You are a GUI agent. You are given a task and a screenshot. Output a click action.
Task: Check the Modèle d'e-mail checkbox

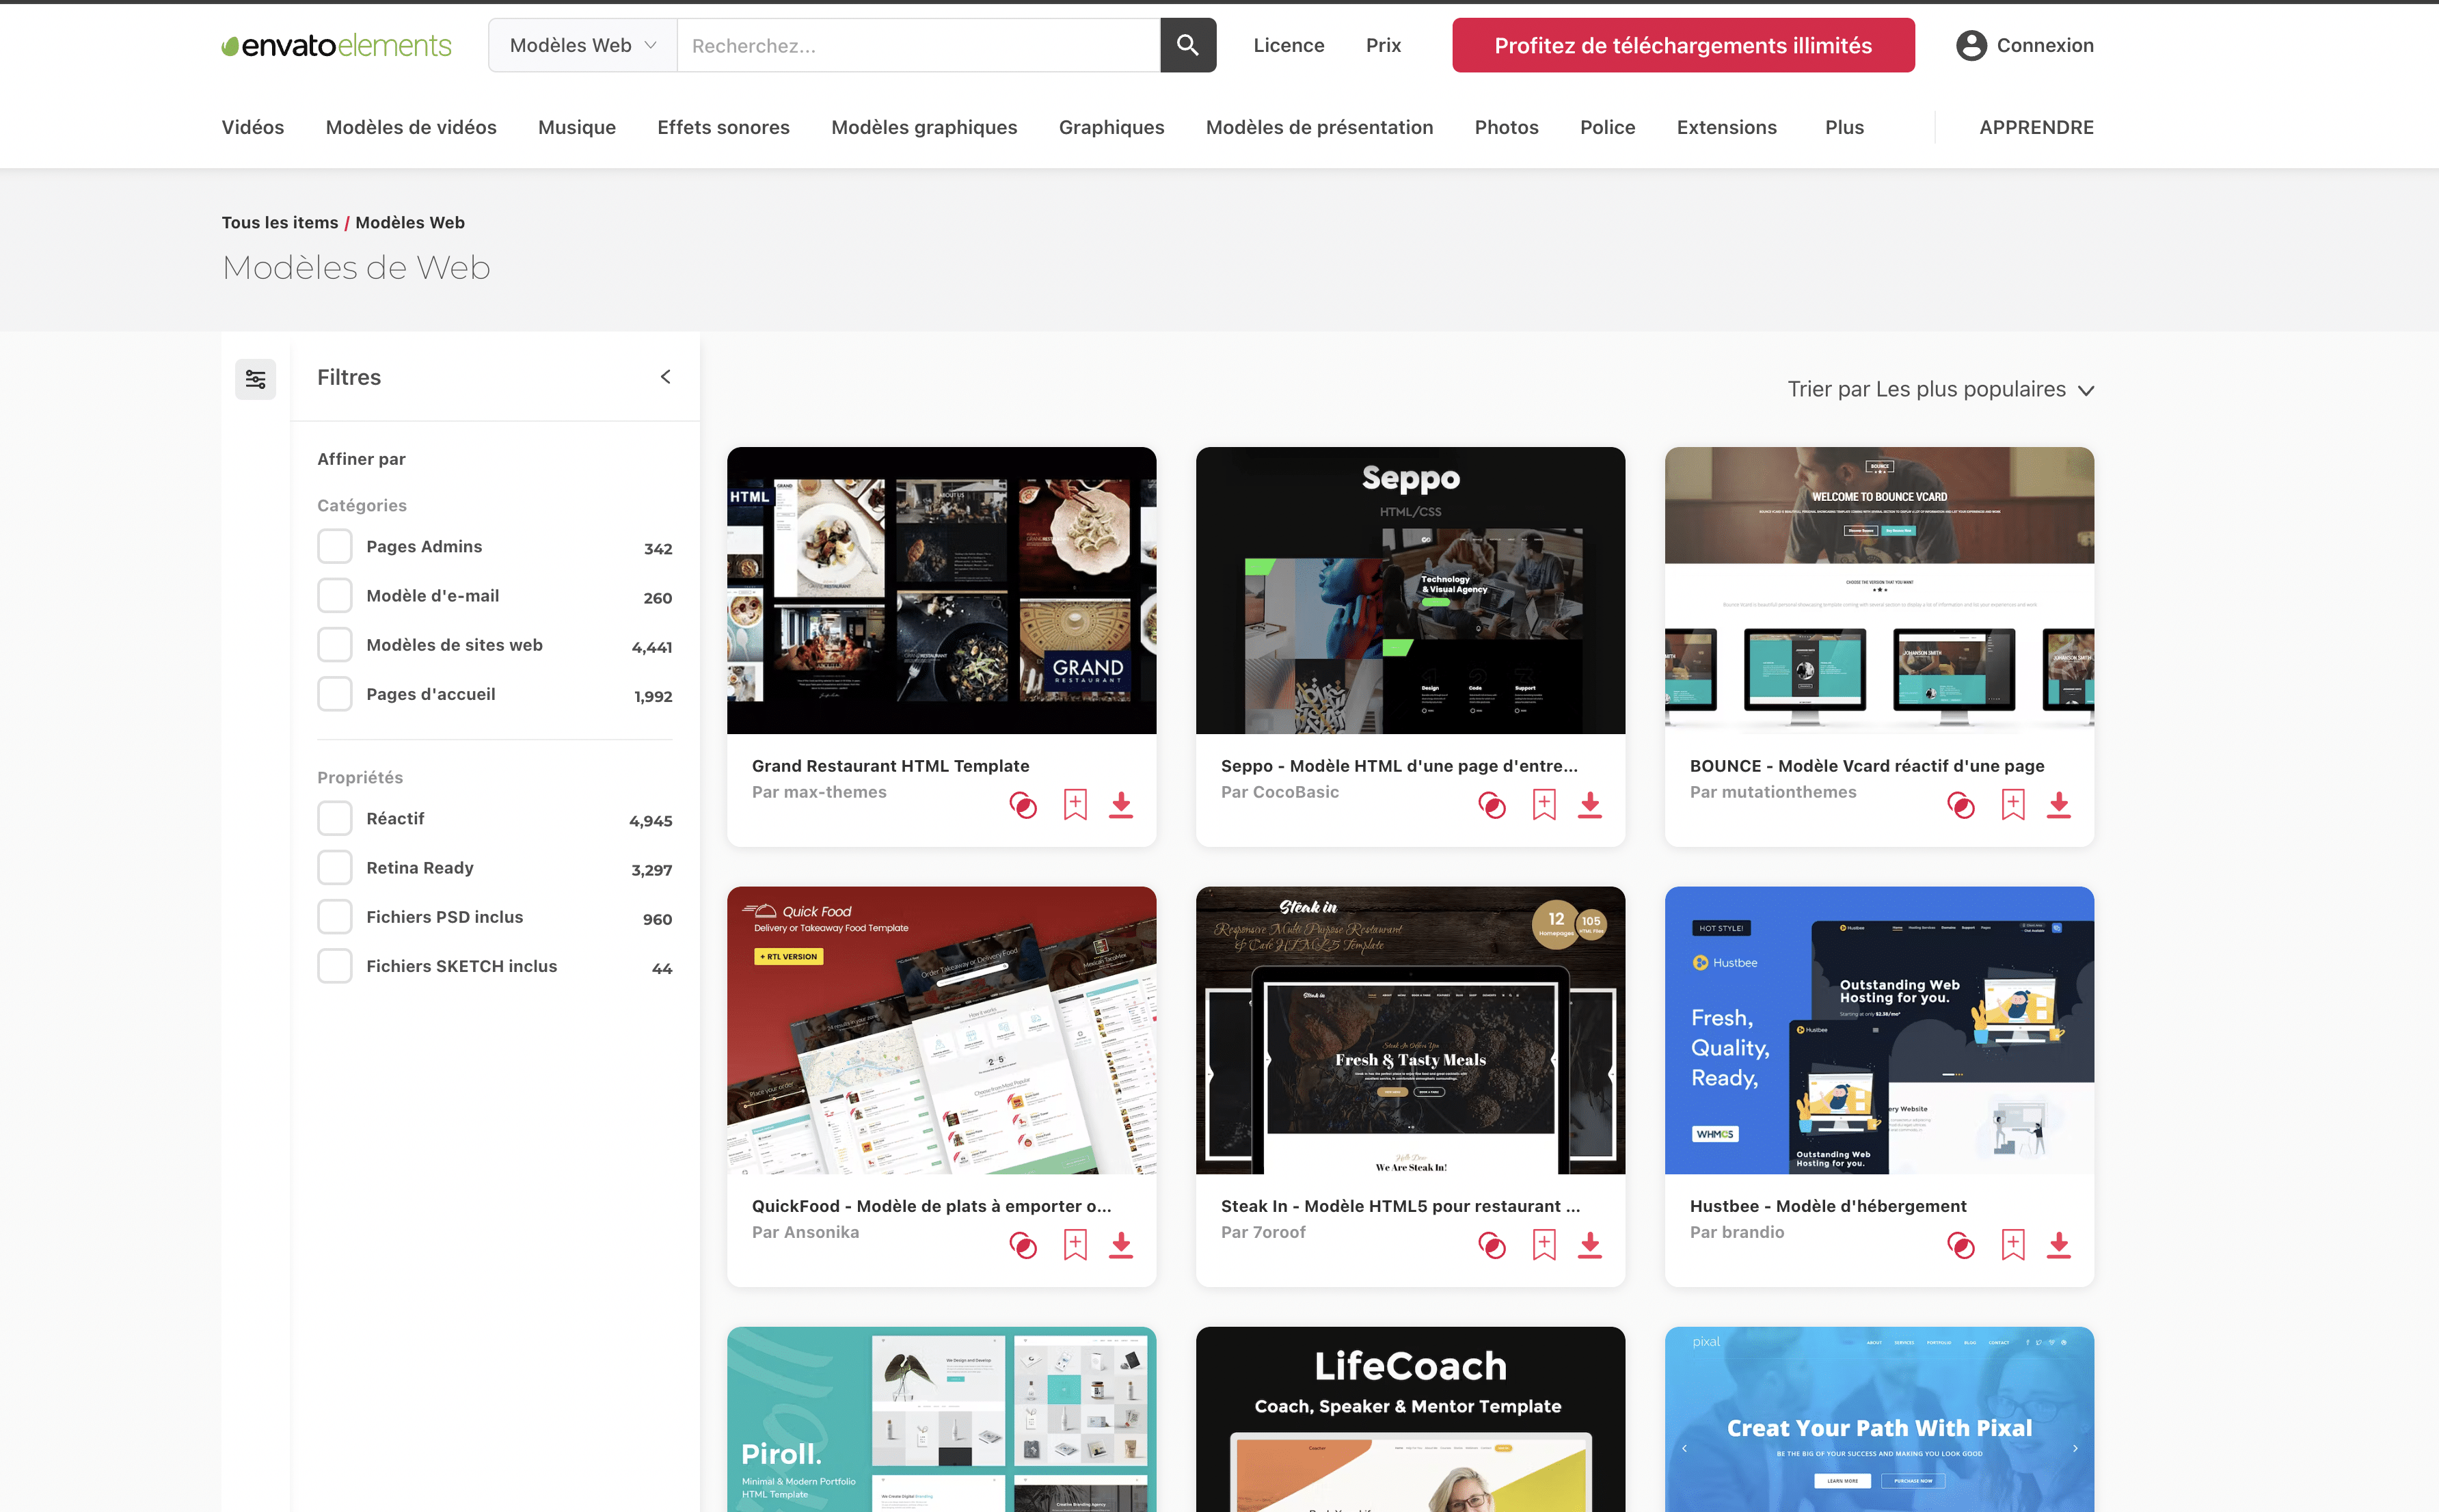pyautogui.click(x=335, y=596)
